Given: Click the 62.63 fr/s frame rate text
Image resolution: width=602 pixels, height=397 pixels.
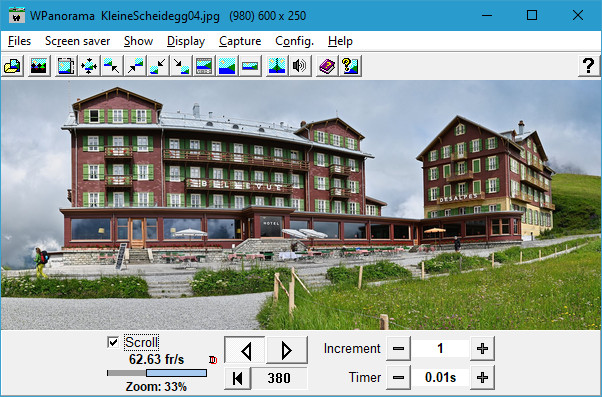Looking at the screenshot, I should point(157,360).
